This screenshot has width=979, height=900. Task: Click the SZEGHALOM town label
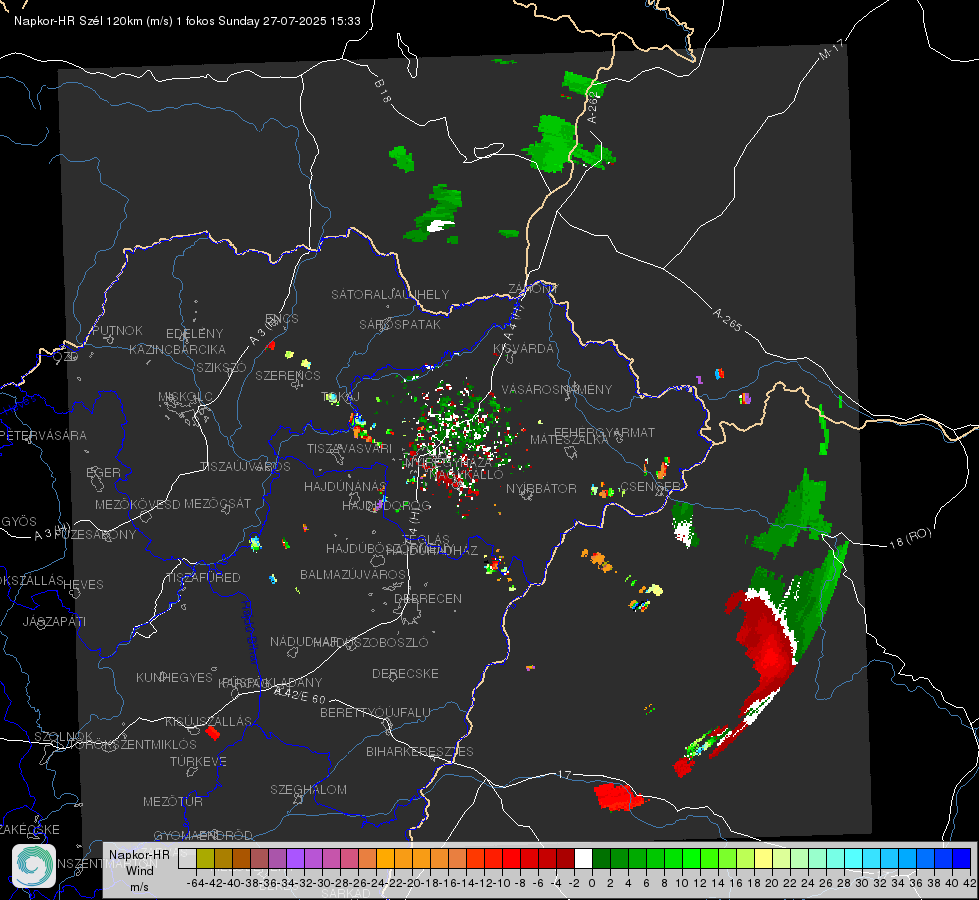pyautogui.click(x=308, y=789)
